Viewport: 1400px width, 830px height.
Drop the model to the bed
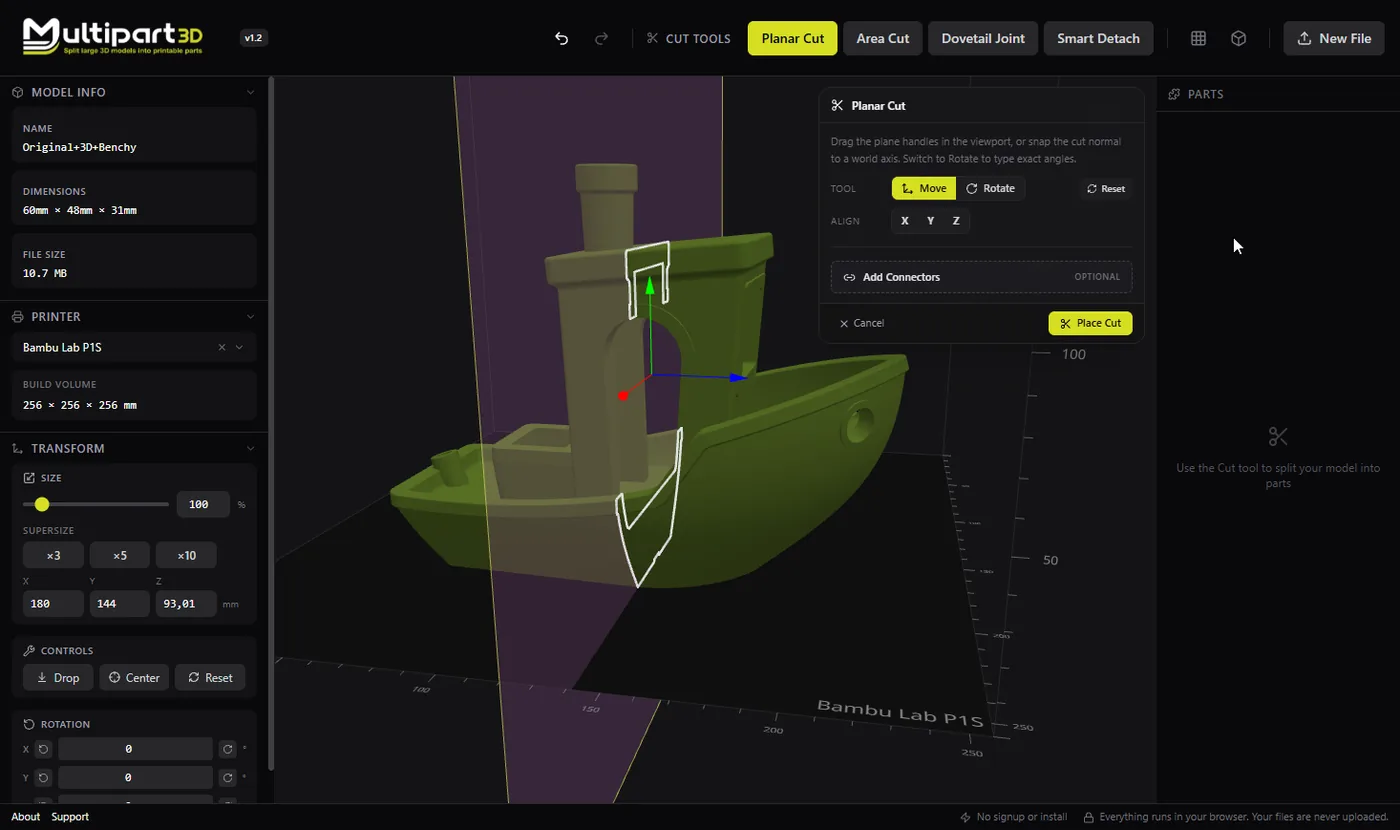(58, 678)
